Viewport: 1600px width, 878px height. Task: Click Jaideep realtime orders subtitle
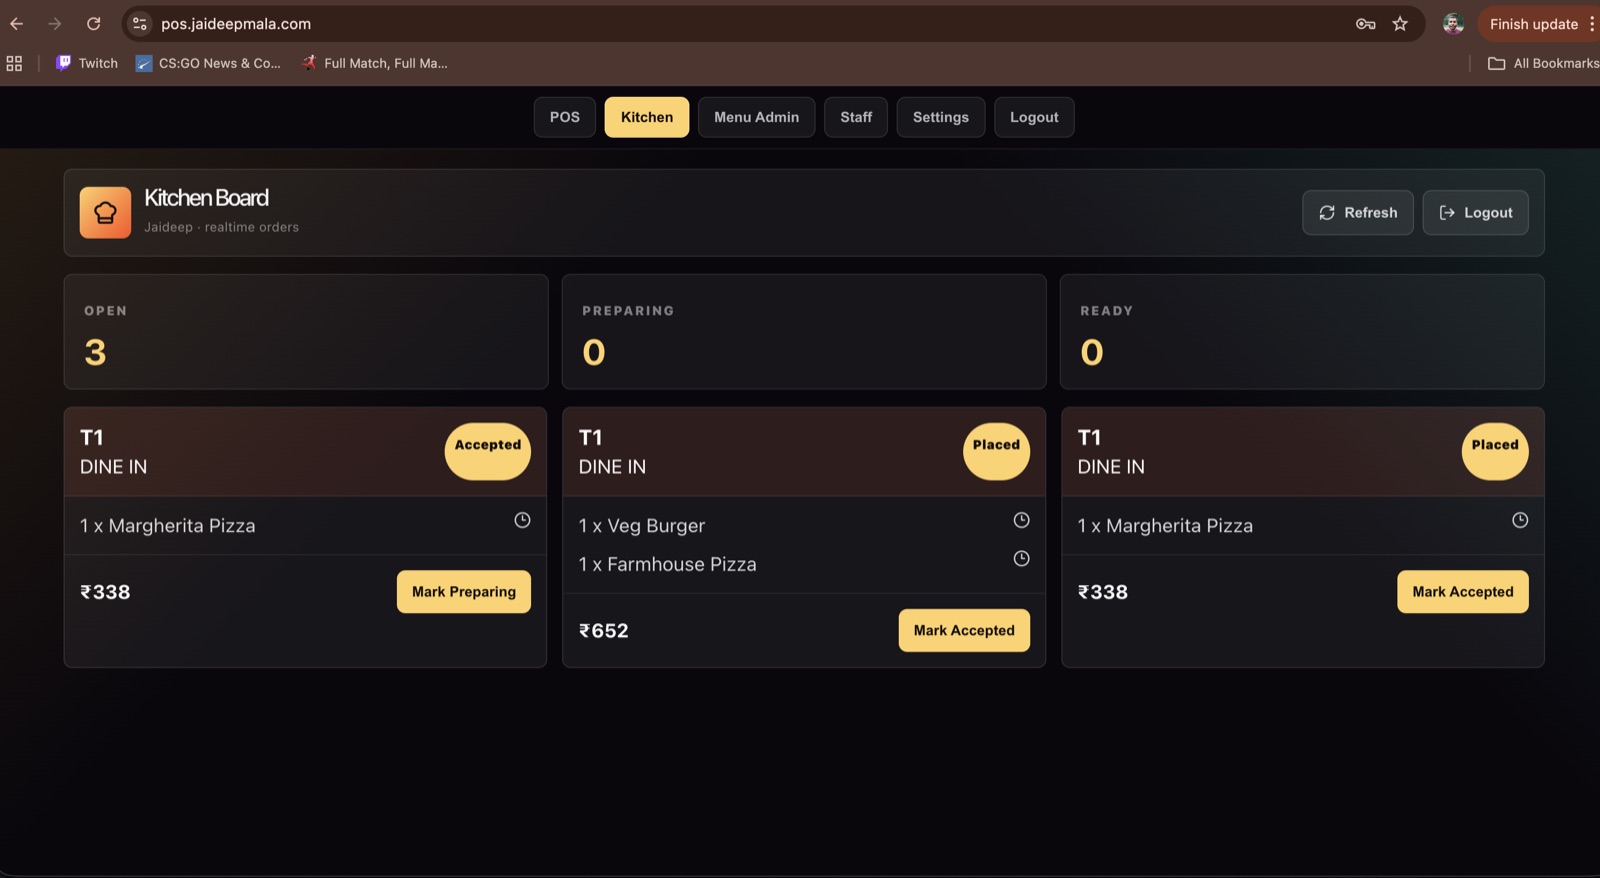221,227
